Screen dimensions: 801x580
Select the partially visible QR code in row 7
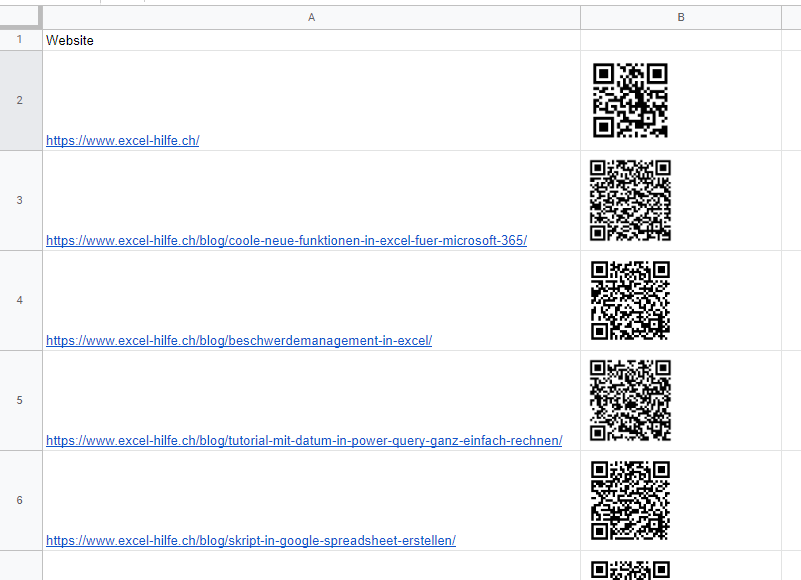(x=630, y=570)
